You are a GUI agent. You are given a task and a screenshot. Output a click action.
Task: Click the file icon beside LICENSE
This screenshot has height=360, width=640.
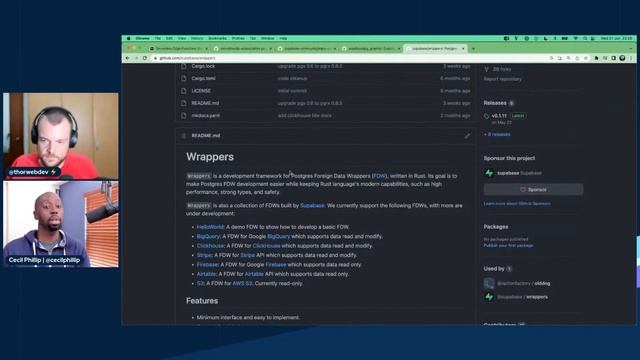[x=184, y=91]
